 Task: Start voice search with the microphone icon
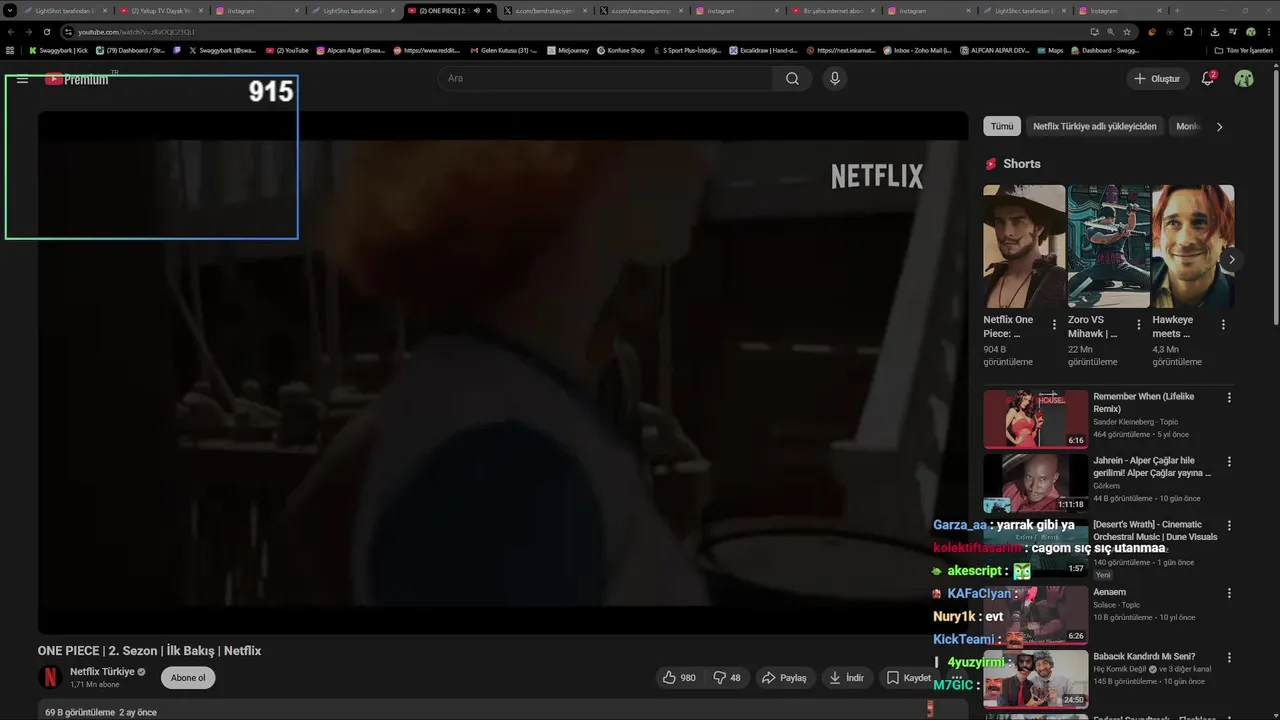(x=835, y=79)
